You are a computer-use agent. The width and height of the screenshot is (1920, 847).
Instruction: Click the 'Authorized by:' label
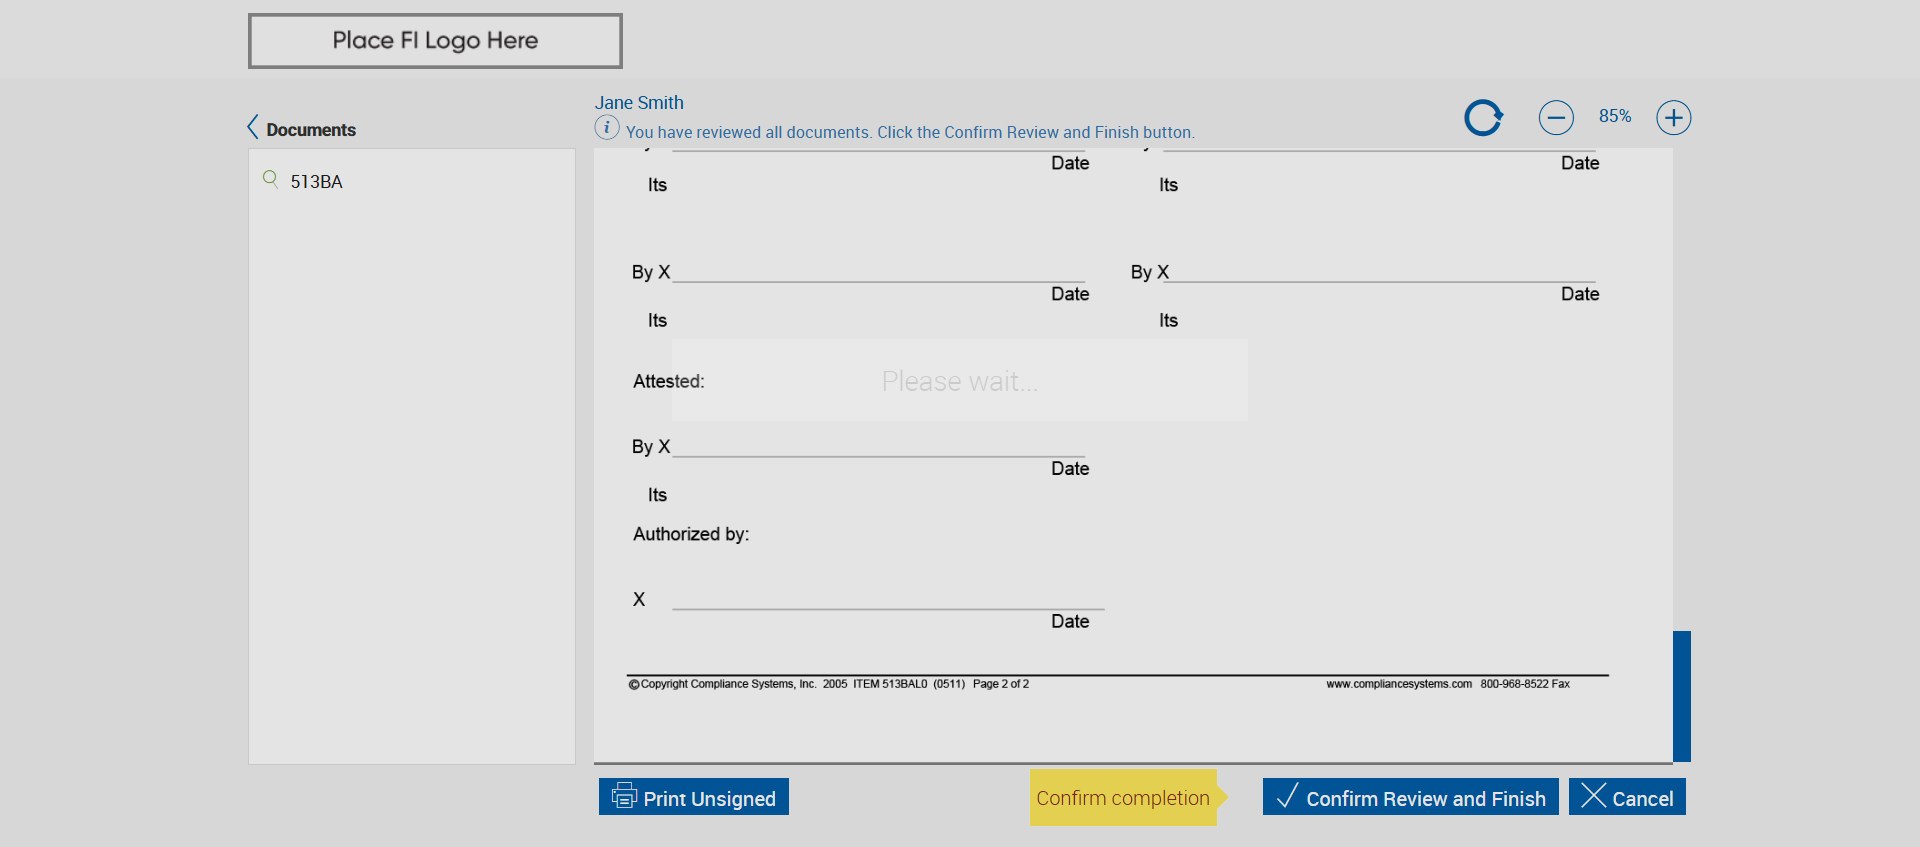point(691,534)
